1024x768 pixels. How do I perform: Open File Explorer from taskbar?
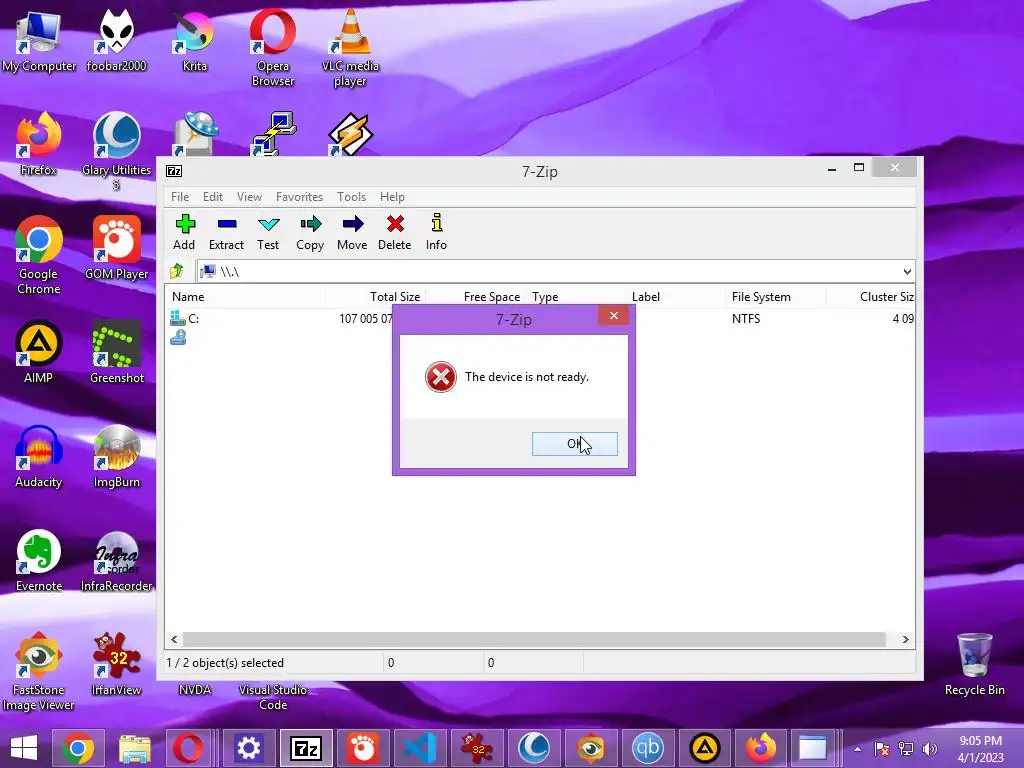[x=135, y=748]
